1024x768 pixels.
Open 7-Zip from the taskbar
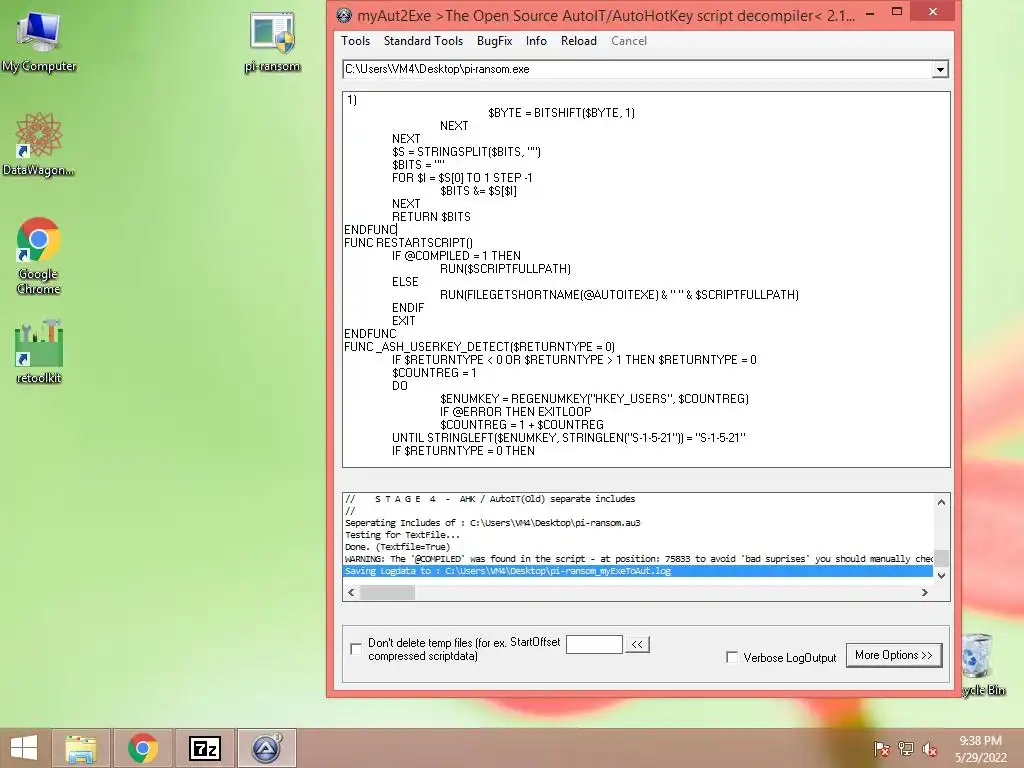204,748
